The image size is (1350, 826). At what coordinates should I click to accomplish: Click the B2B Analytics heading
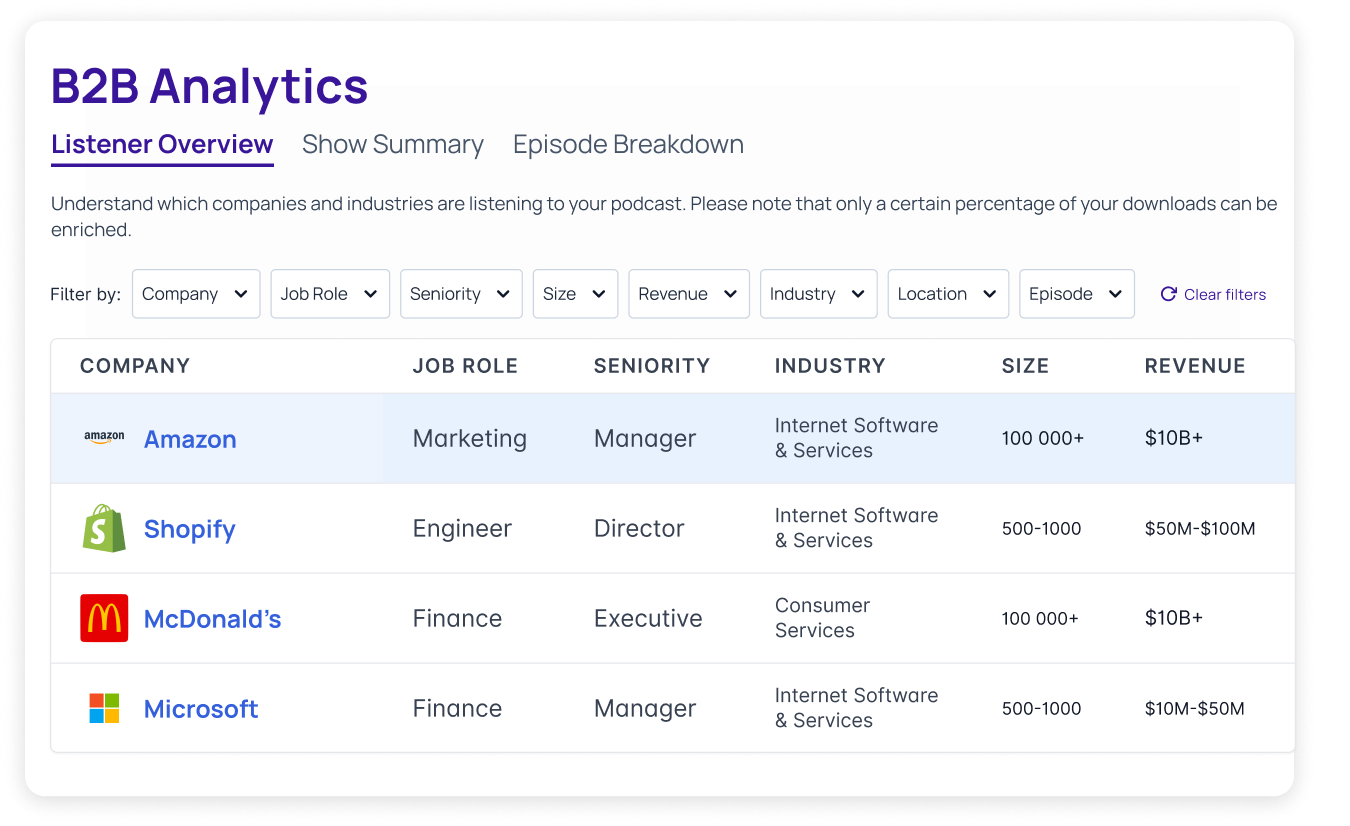[x=210, y=86]
